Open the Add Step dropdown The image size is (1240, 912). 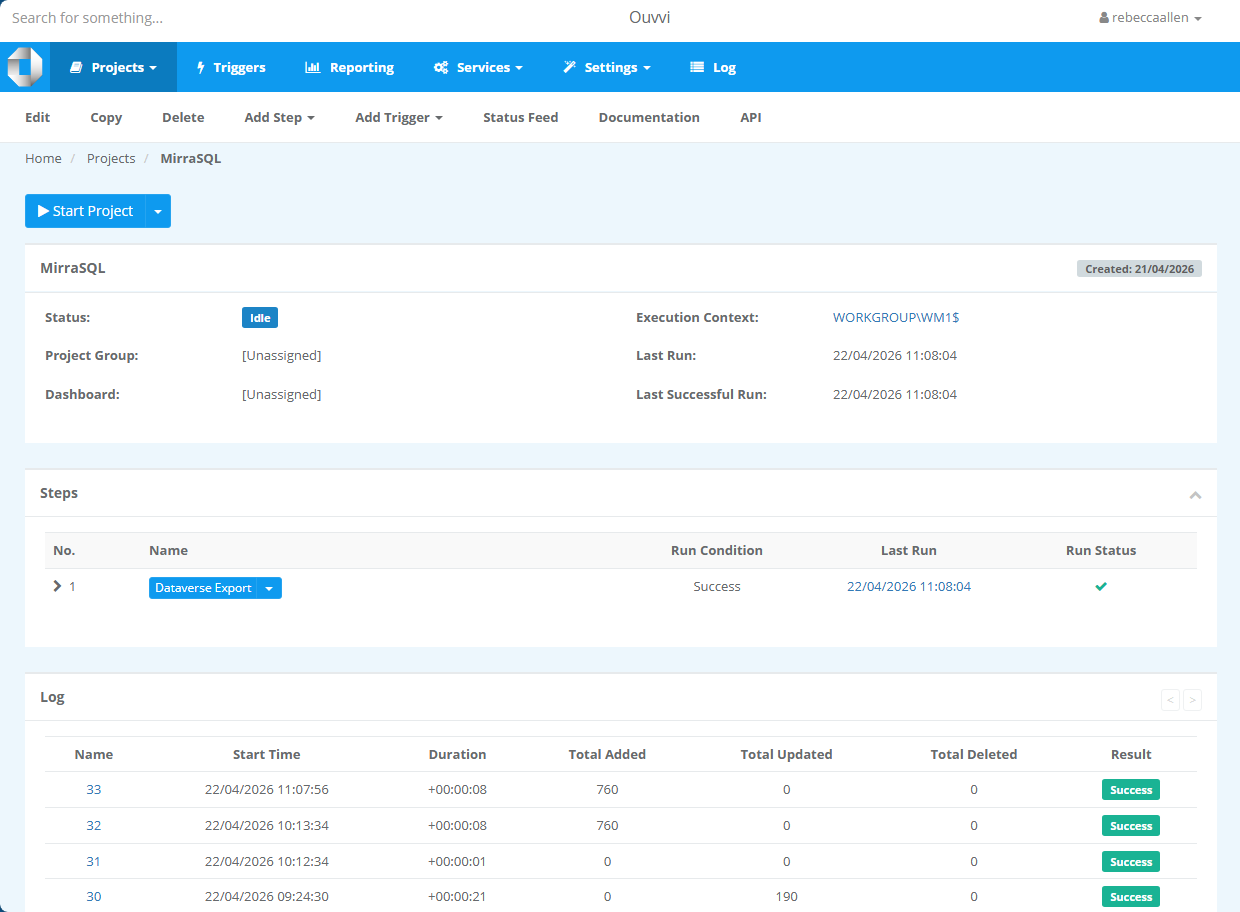pyautogui.click(x=279, y=117)
